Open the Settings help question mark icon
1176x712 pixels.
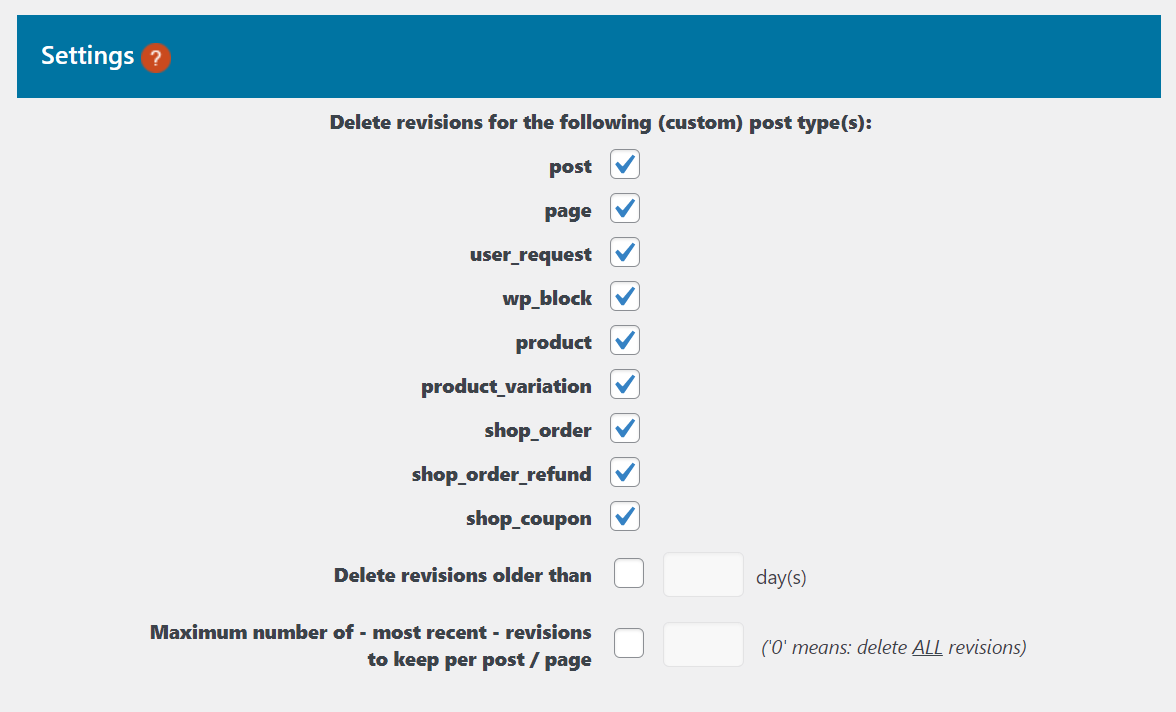[x=156, y=58]
